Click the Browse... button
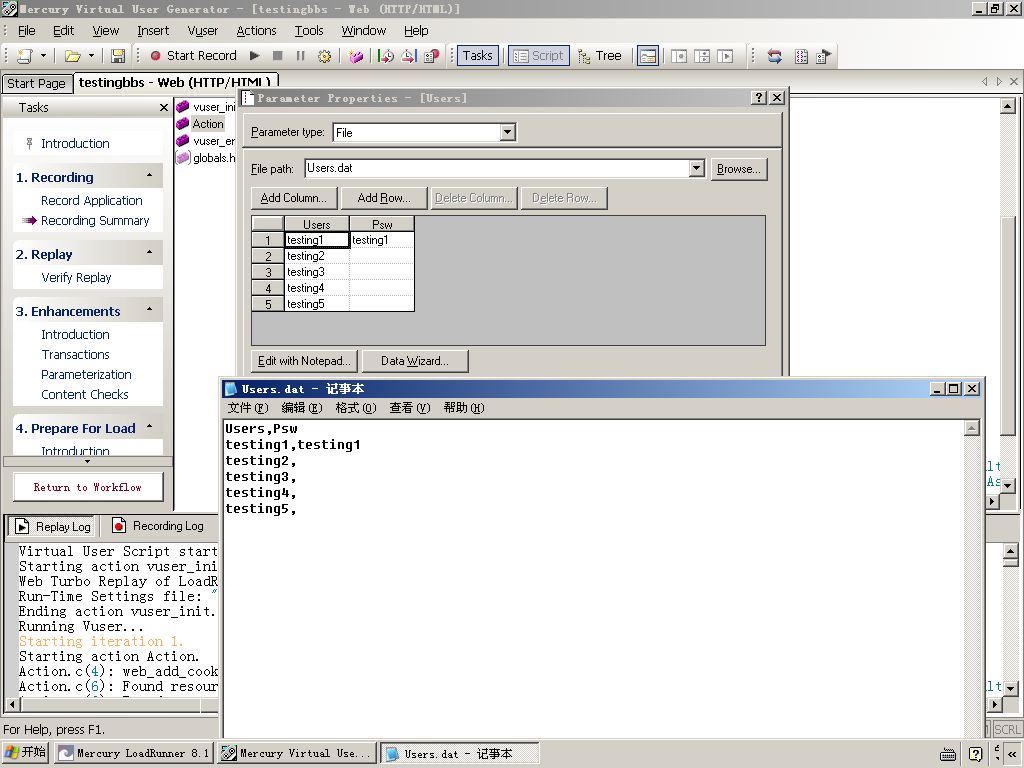The height and width of the screenshot is (768, 1024). tap(739, 169)
